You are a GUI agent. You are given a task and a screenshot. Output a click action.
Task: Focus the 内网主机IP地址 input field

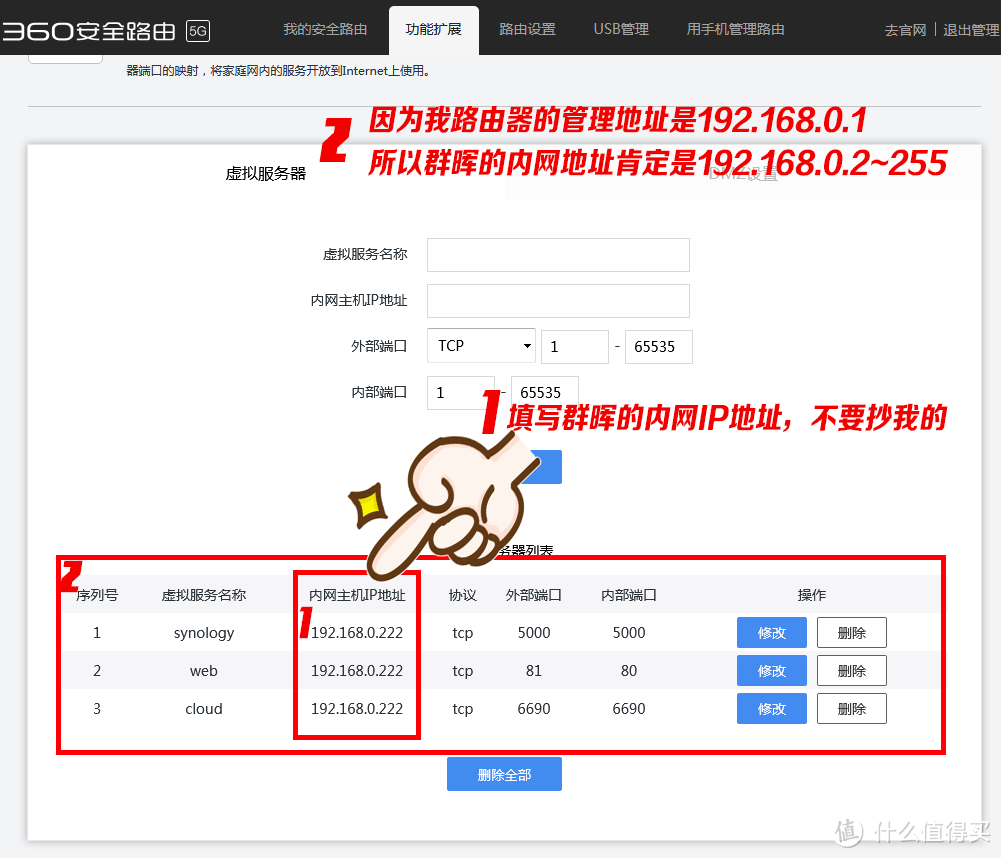click(558, 301)
